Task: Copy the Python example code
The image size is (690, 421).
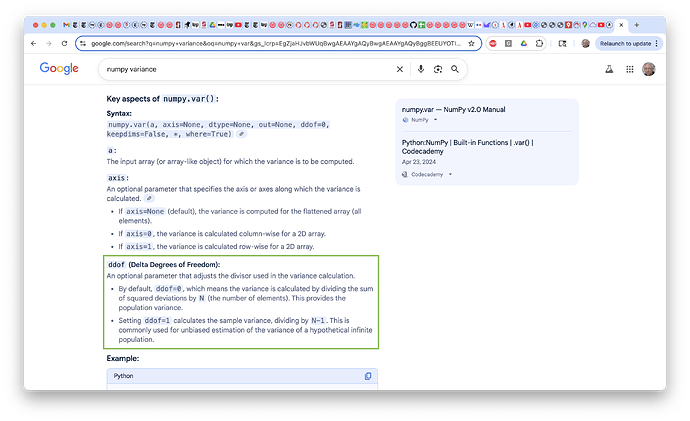Action: tap(368, 376)
